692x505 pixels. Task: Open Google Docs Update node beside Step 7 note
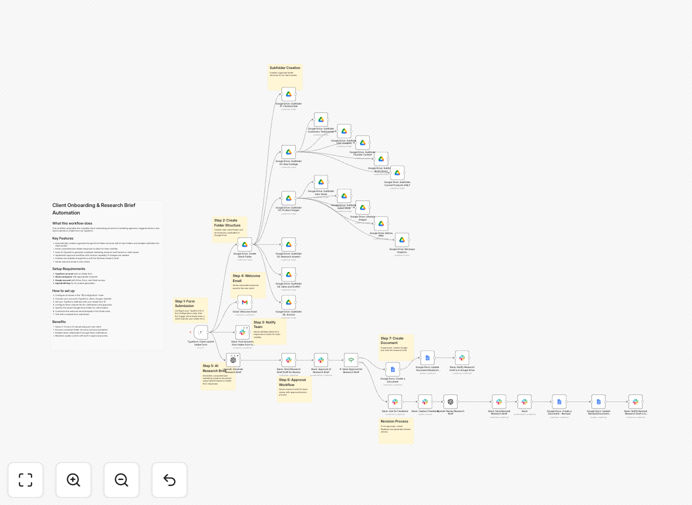pyautogui.click(x=427, y=358)
